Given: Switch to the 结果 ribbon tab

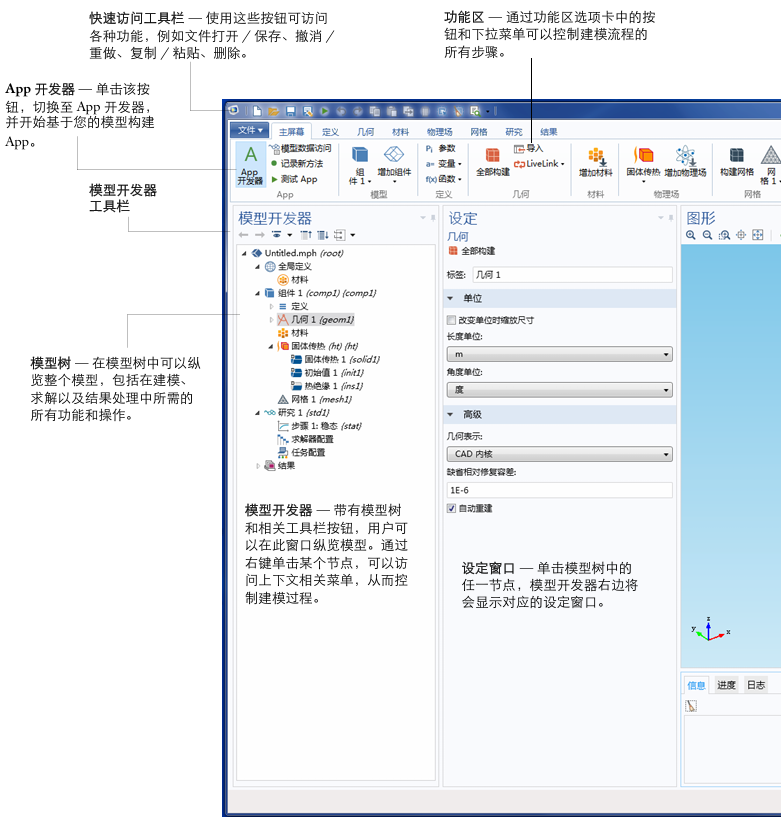Looking at the screenshot, I should [x=549, y=132].
